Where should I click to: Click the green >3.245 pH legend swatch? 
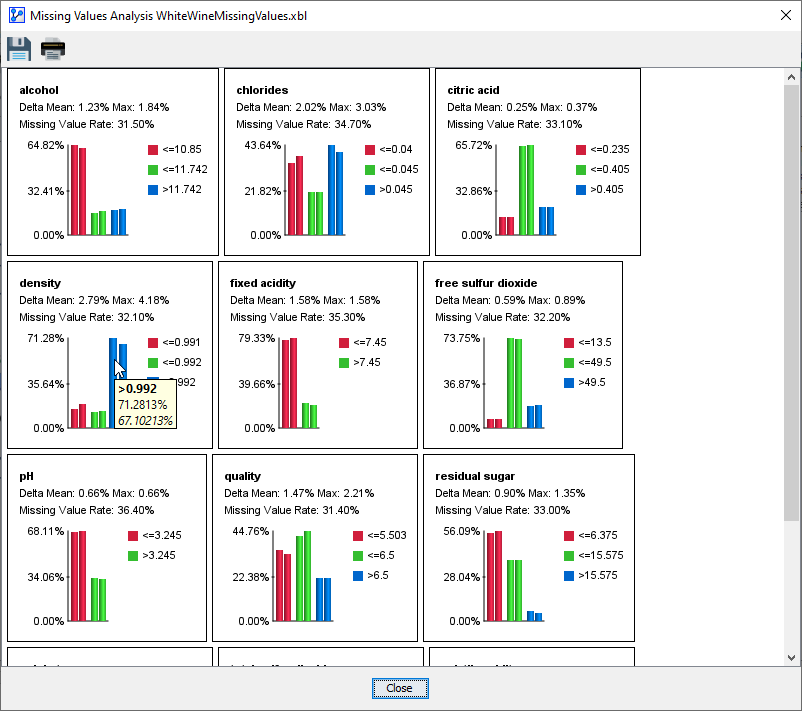pos(132,556)
